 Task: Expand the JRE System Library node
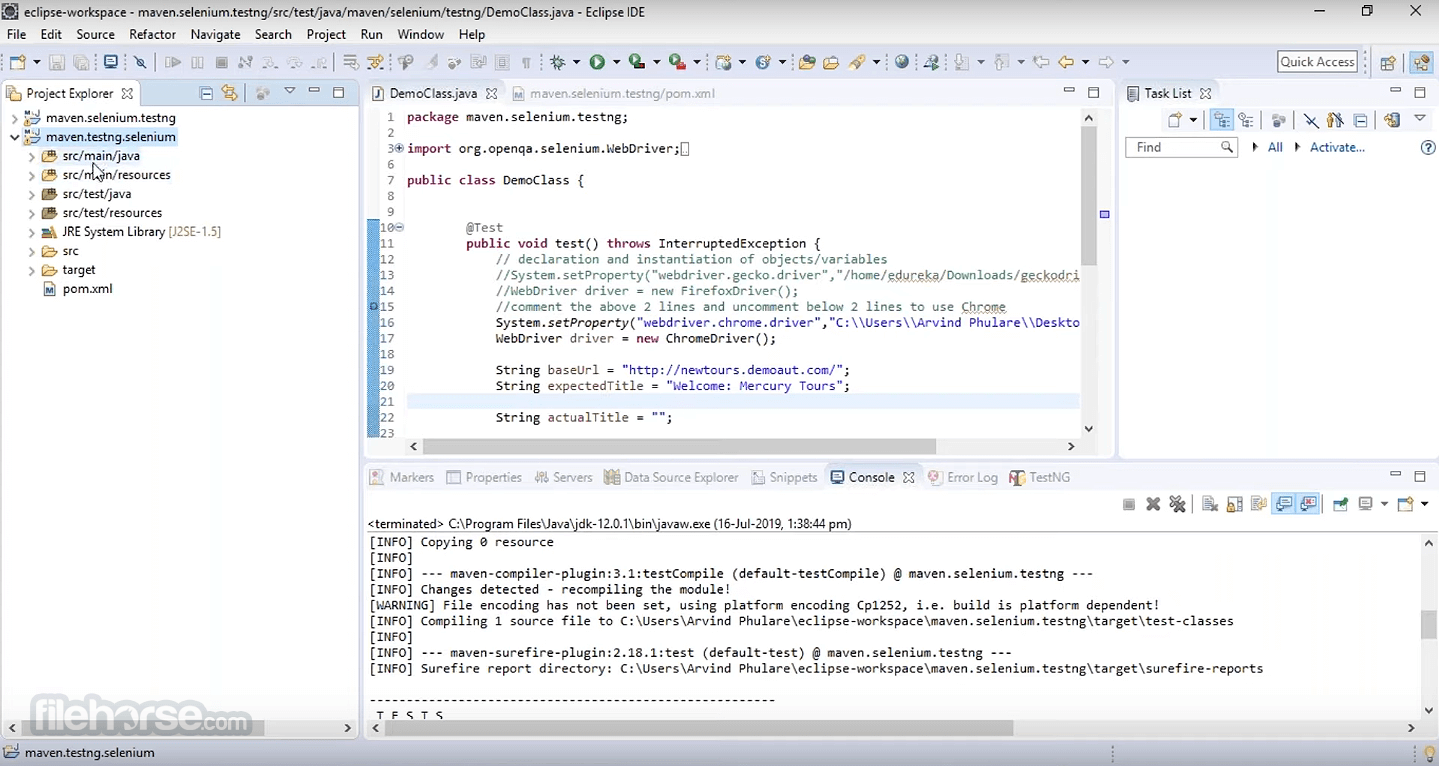32,232
